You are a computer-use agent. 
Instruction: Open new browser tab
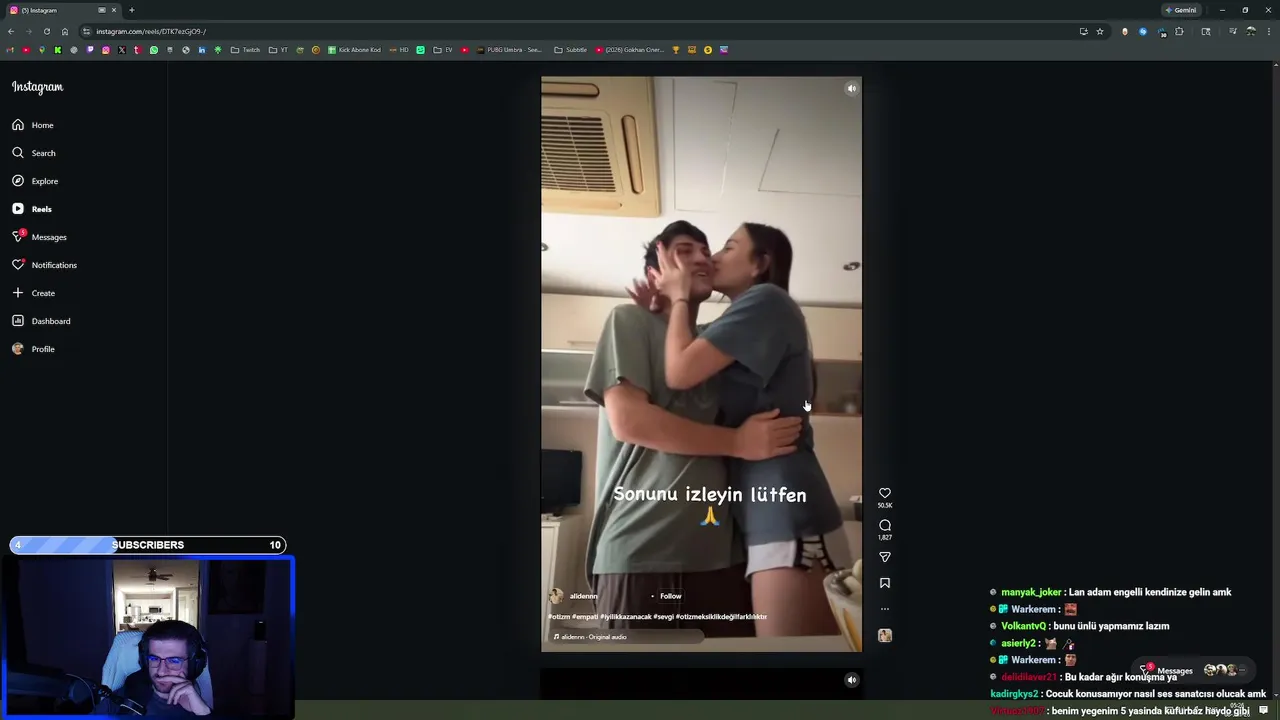[x=131, y=10]
